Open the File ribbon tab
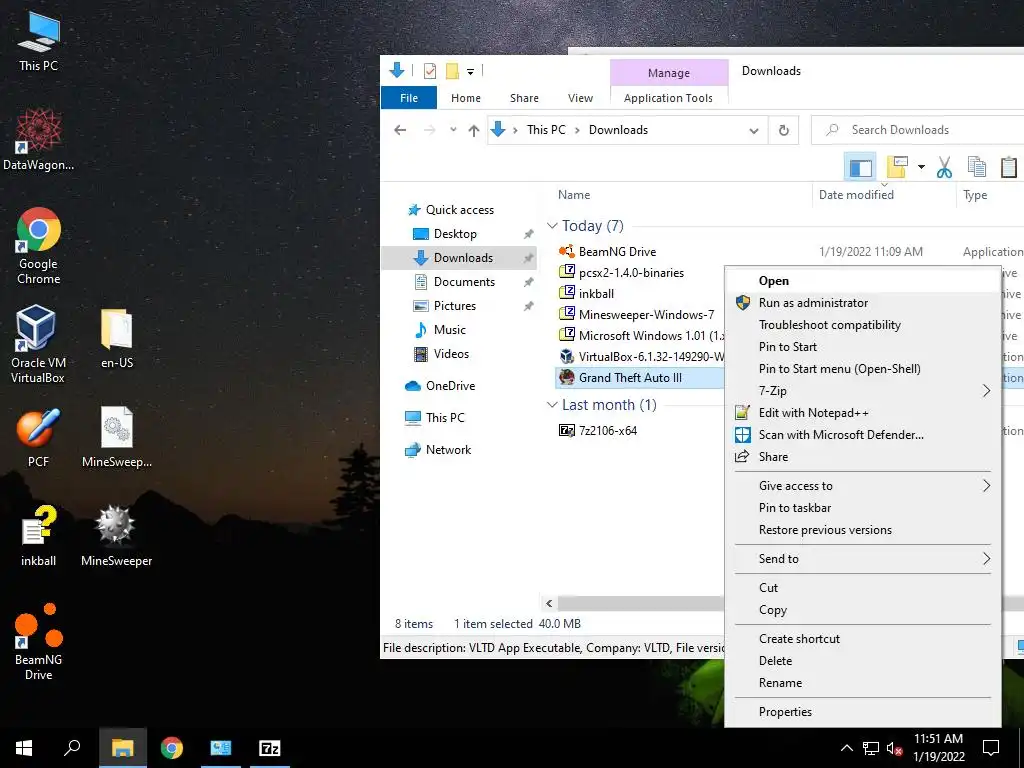The width and height of the screenshot is (1024, 768). point(409,98)
